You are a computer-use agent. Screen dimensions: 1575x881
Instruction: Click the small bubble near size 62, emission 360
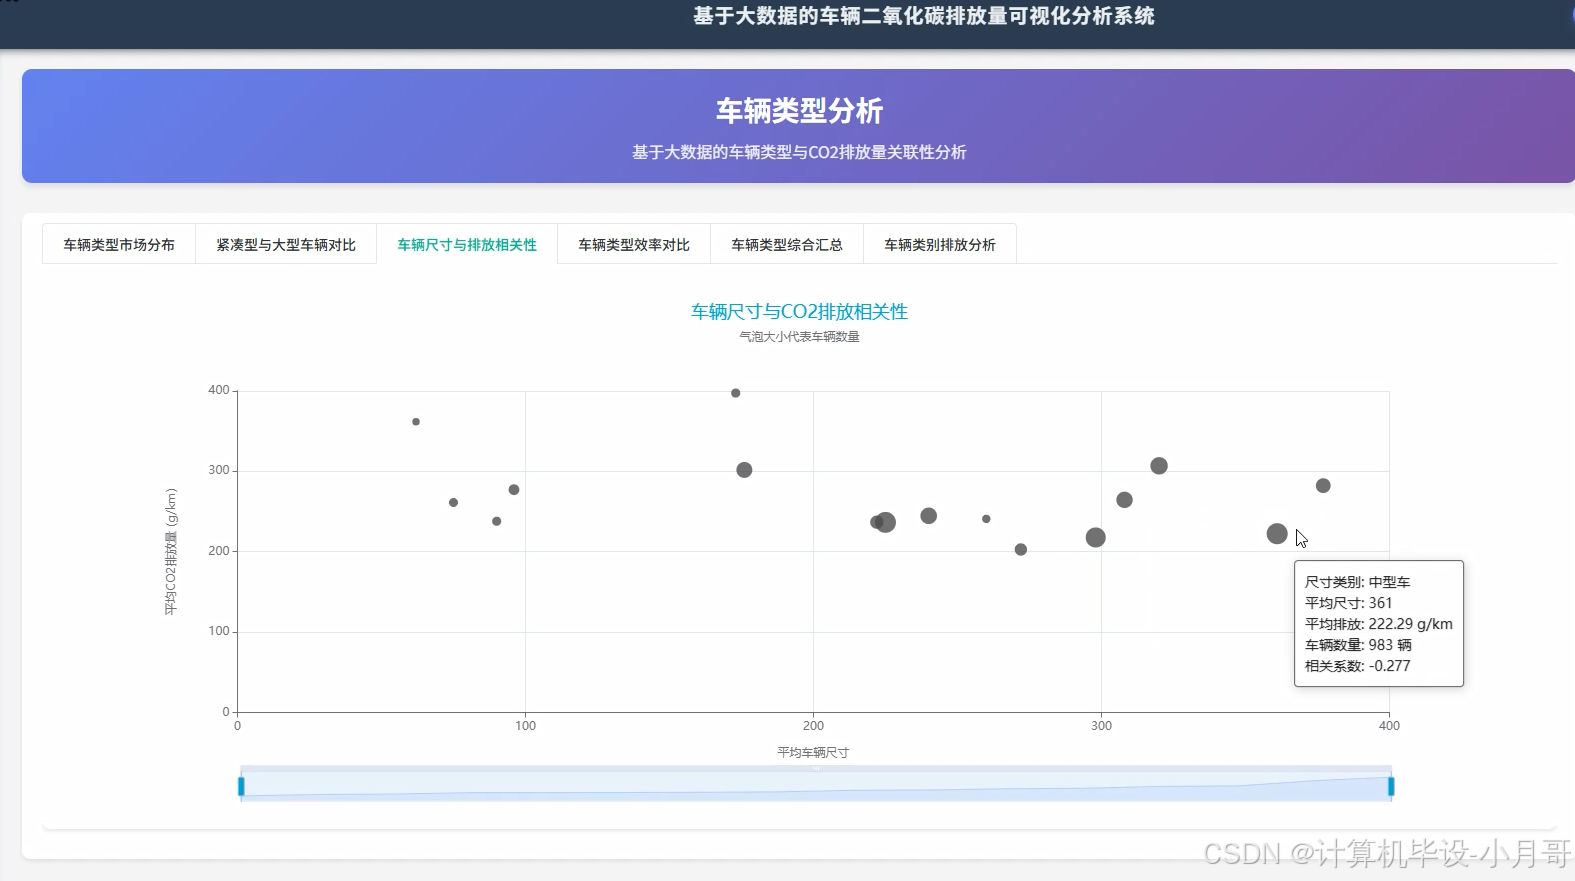tap(416, 422)
